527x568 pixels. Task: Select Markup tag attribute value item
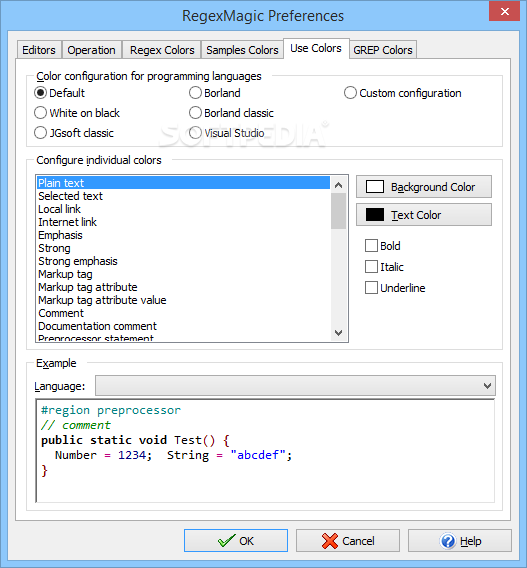pos(183,300)
